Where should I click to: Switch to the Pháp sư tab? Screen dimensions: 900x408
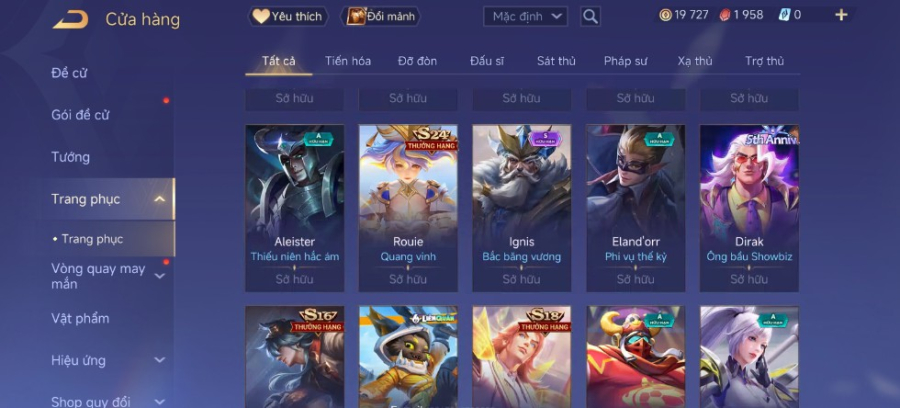[x=626, y=61]
